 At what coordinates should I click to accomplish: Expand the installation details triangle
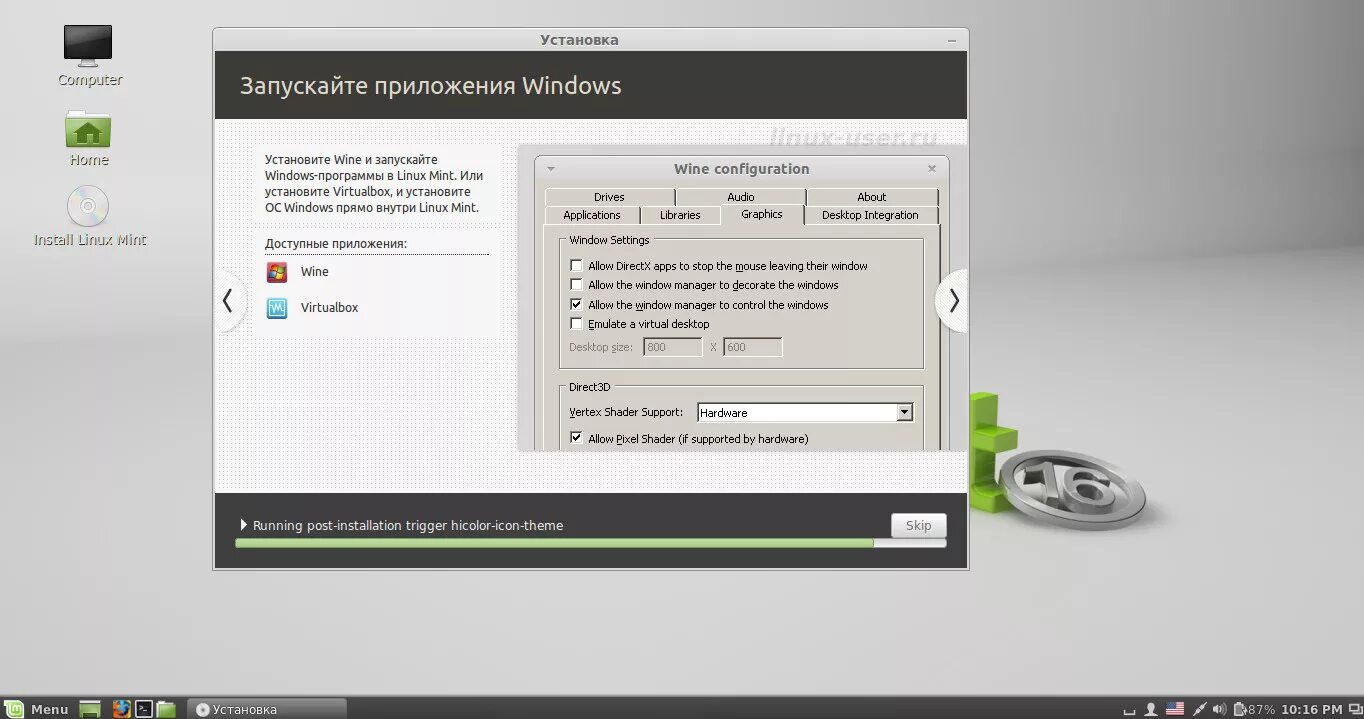coord(244,525)
